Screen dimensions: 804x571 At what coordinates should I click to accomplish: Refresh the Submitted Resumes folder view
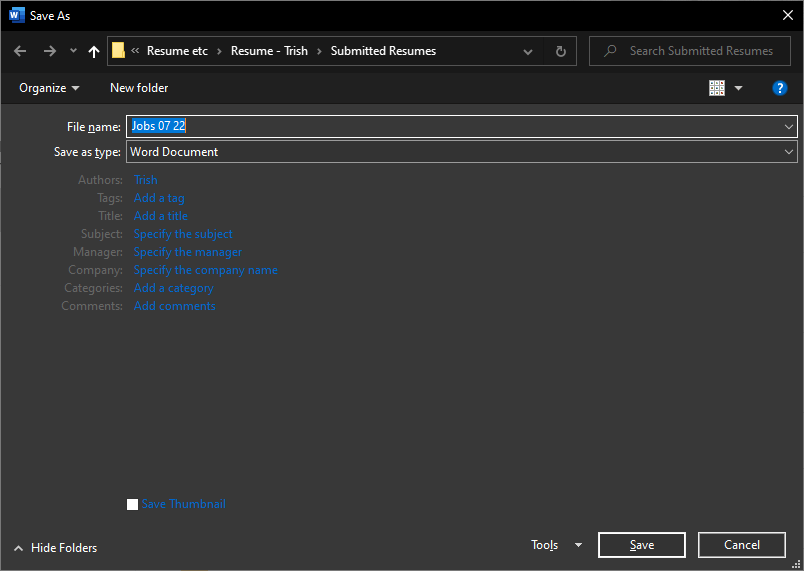(x=560, y=51)
